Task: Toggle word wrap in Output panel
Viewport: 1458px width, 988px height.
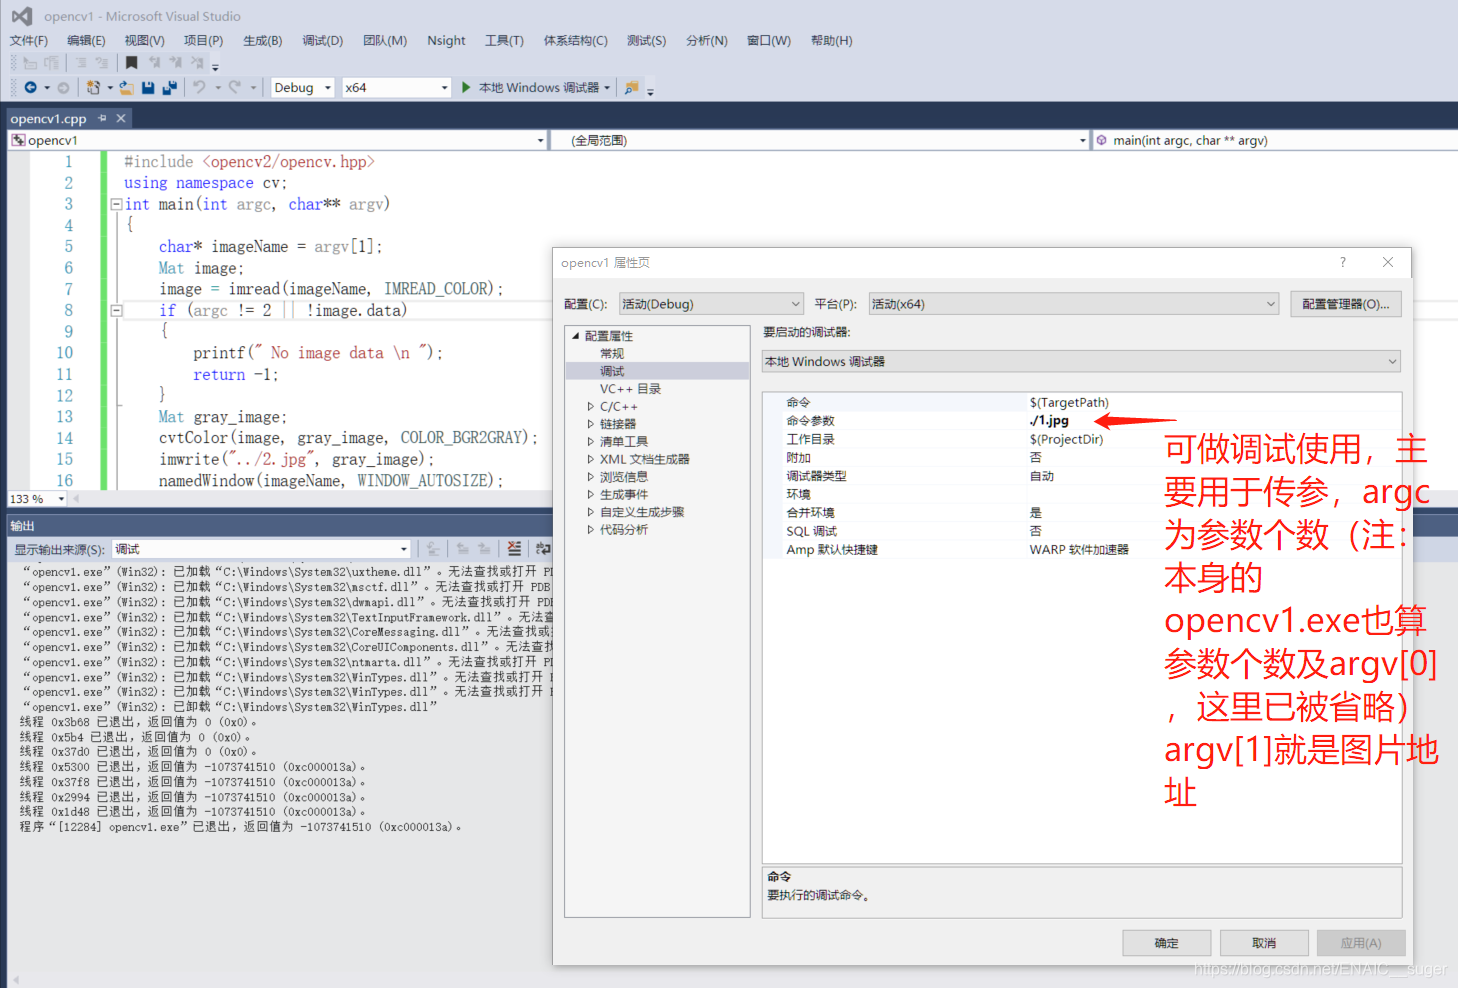Action: 543,548
